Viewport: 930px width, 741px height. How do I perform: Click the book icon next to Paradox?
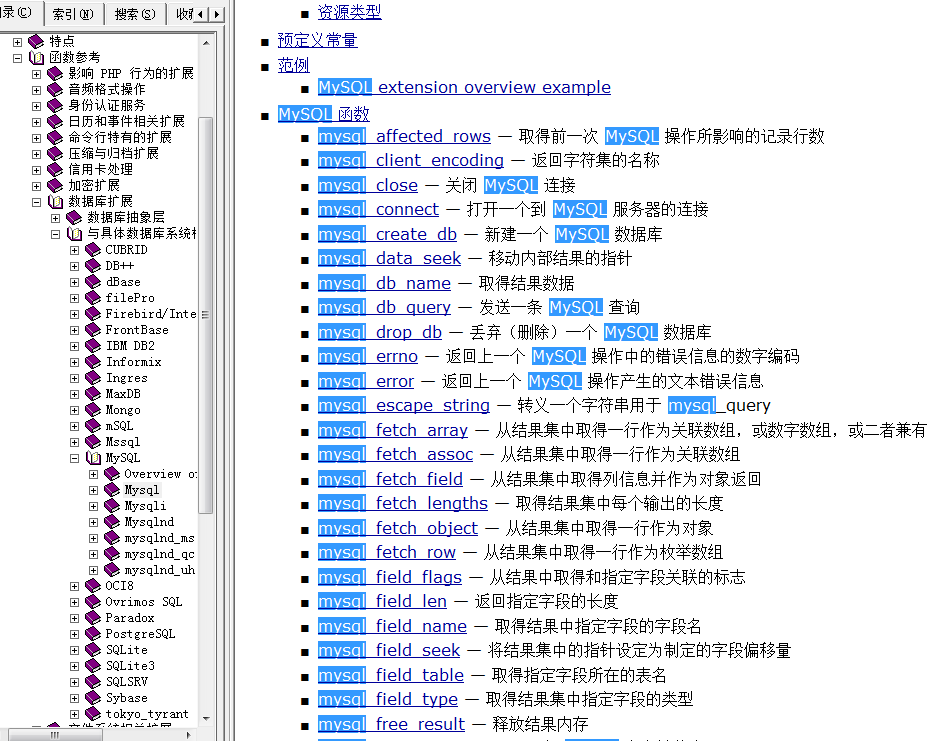(93, 618)
